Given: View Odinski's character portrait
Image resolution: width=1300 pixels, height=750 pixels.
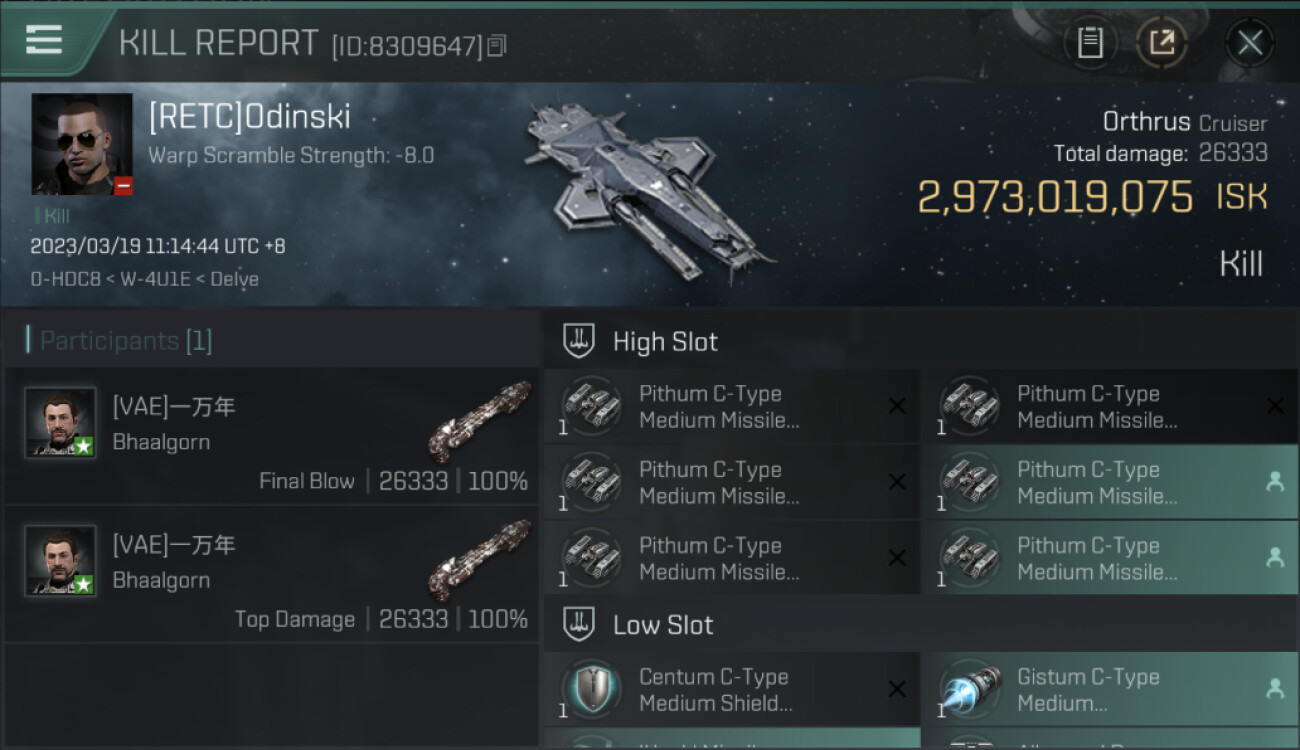Looking at the screenshot, I should 82,144.
